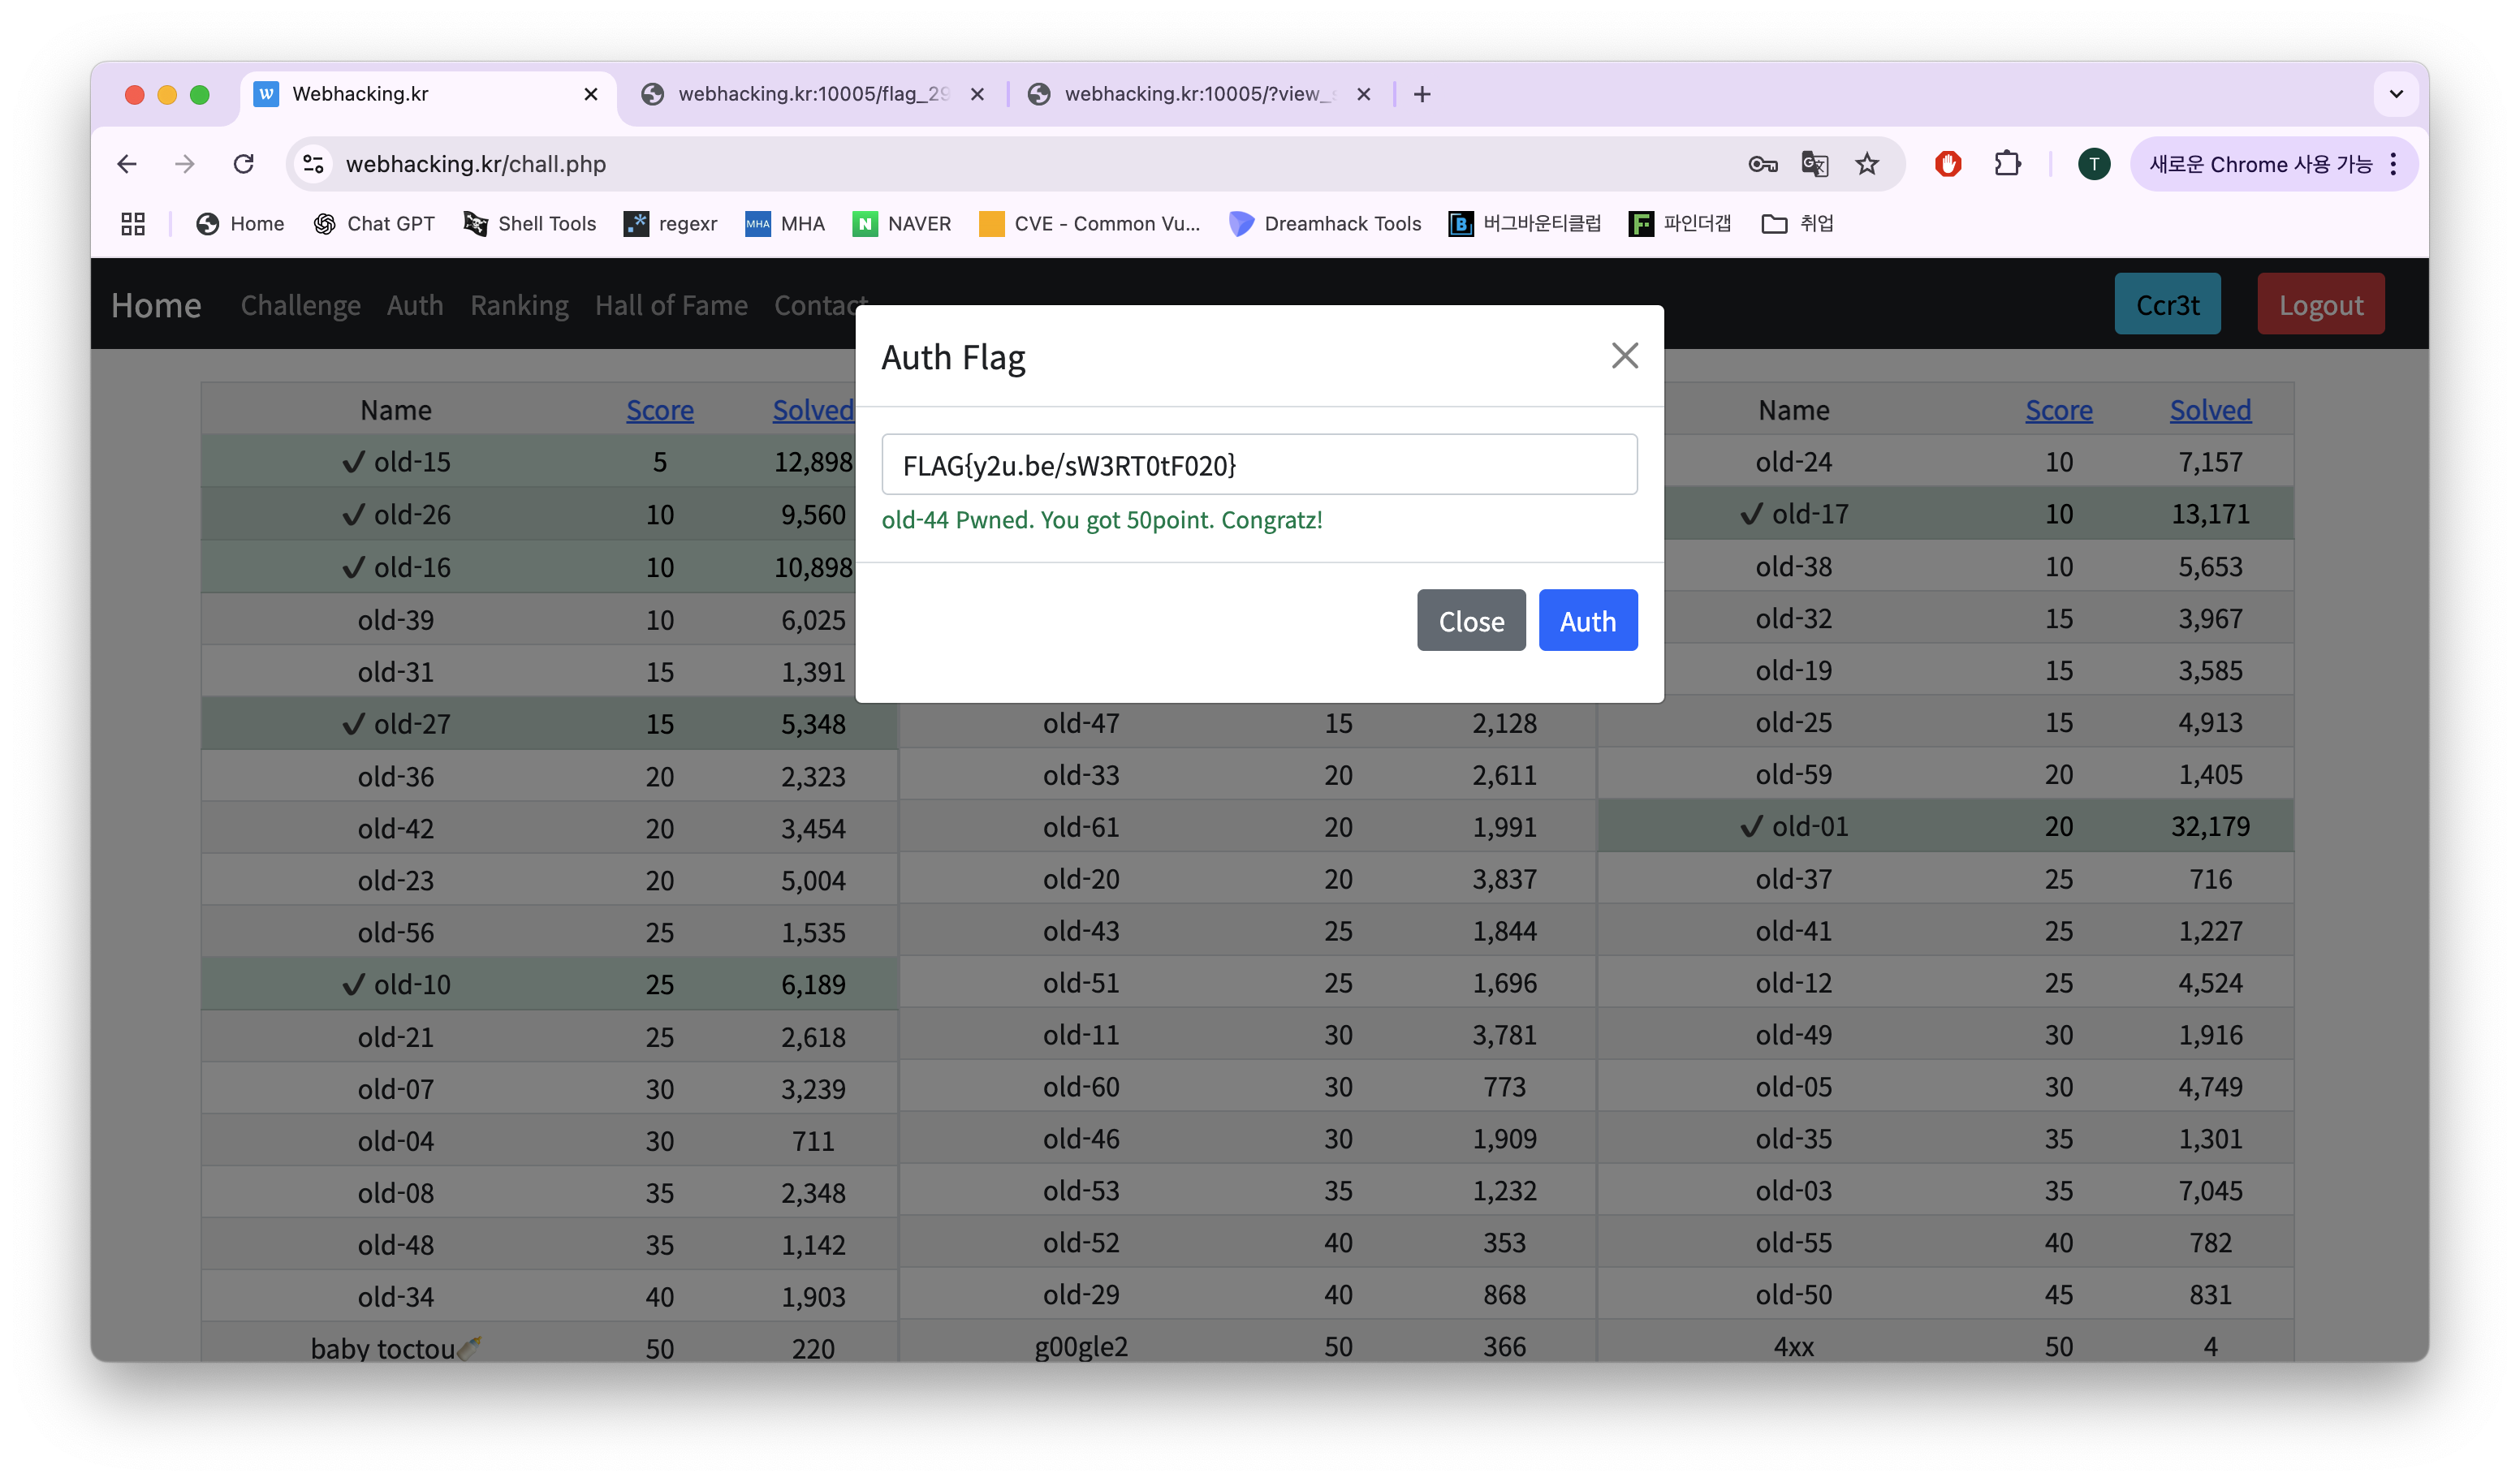Open the bookmarks apps grid icon
Viewport: 2520px width, 1482px height.
(133, 224)
